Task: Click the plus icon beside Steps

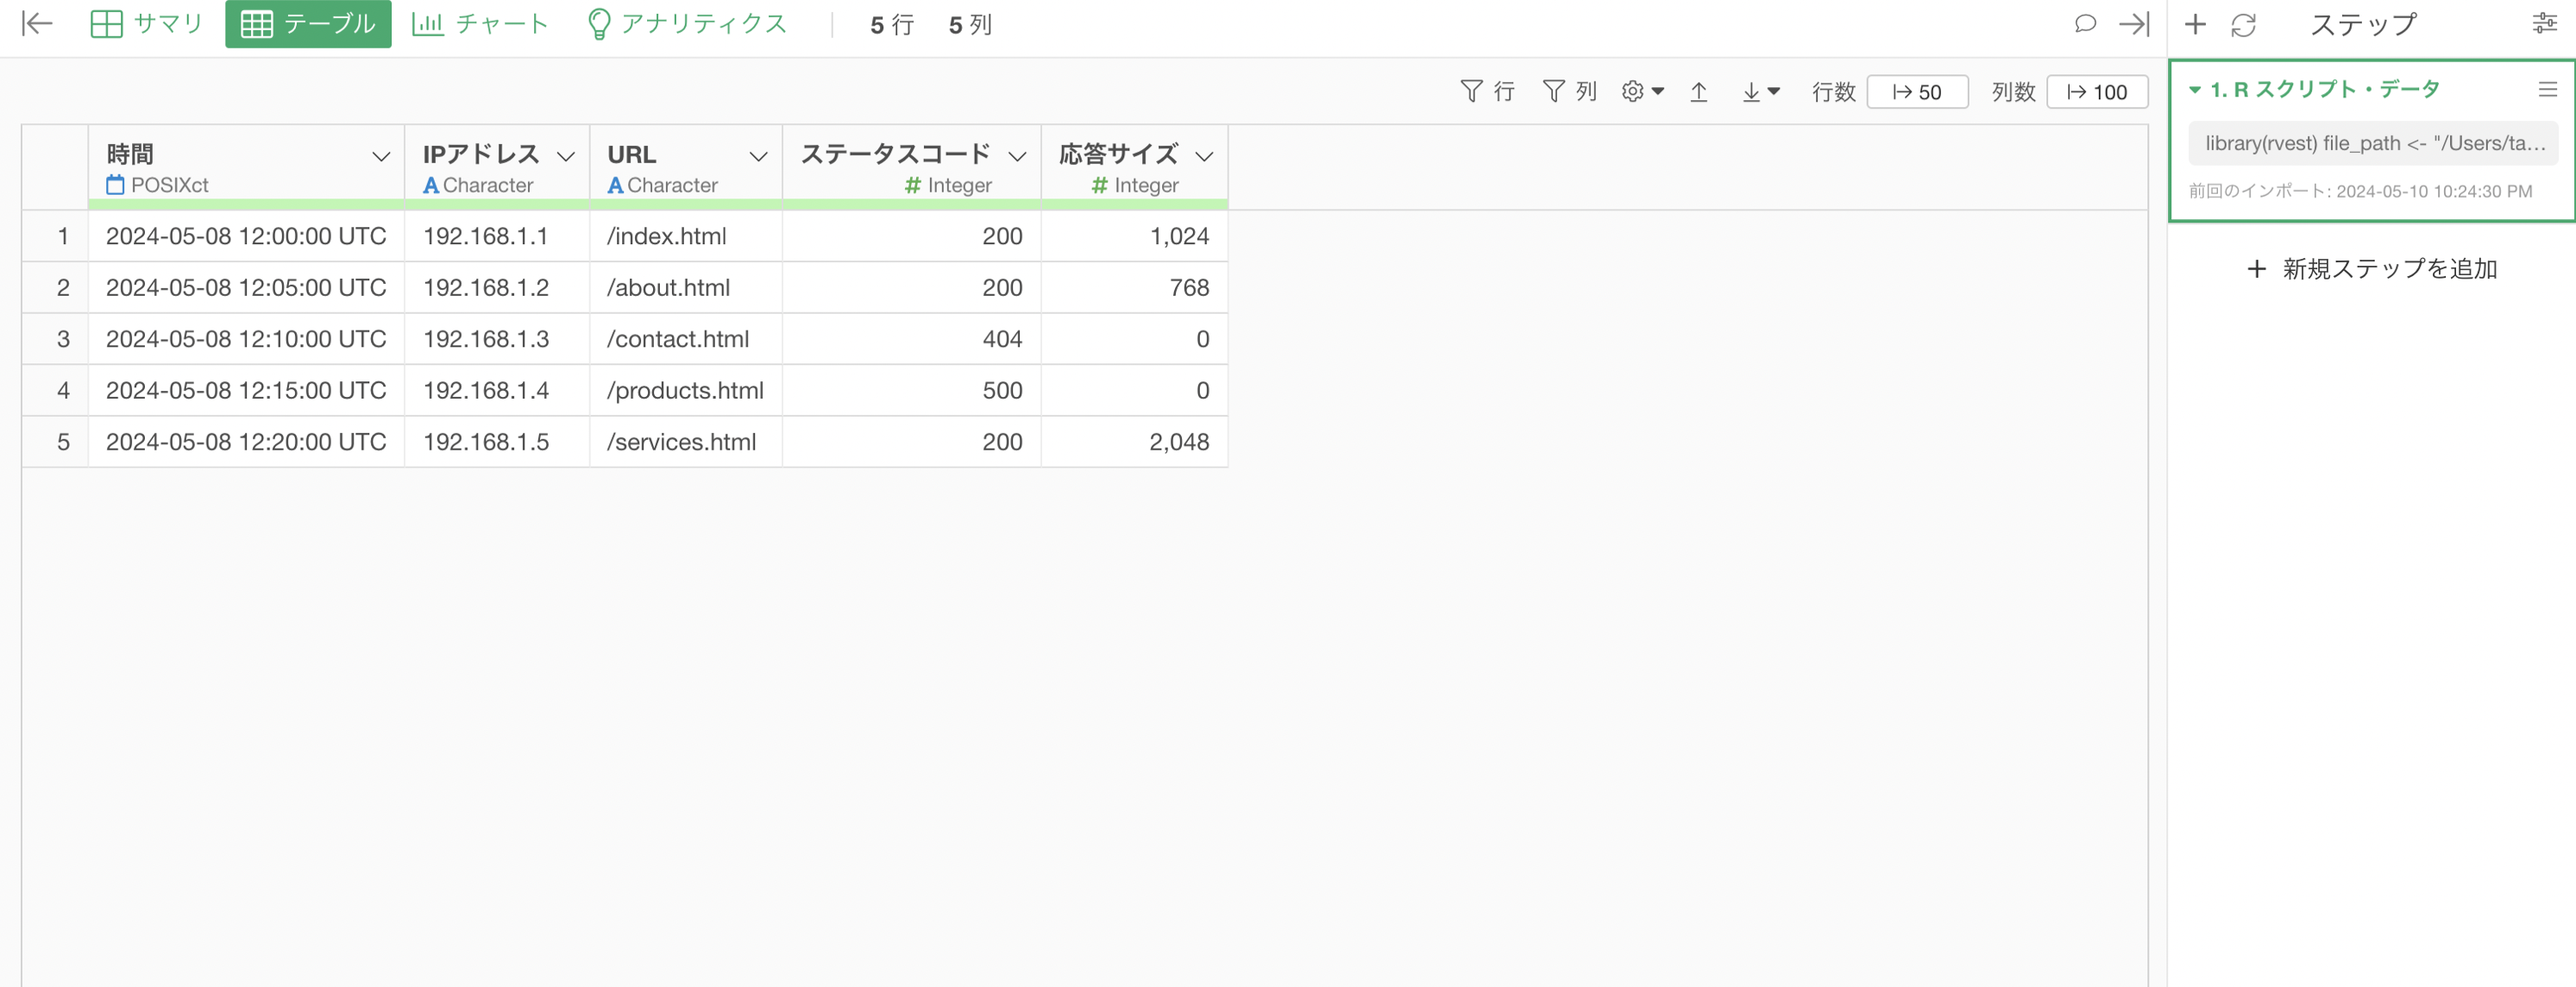Action: 2195,24
